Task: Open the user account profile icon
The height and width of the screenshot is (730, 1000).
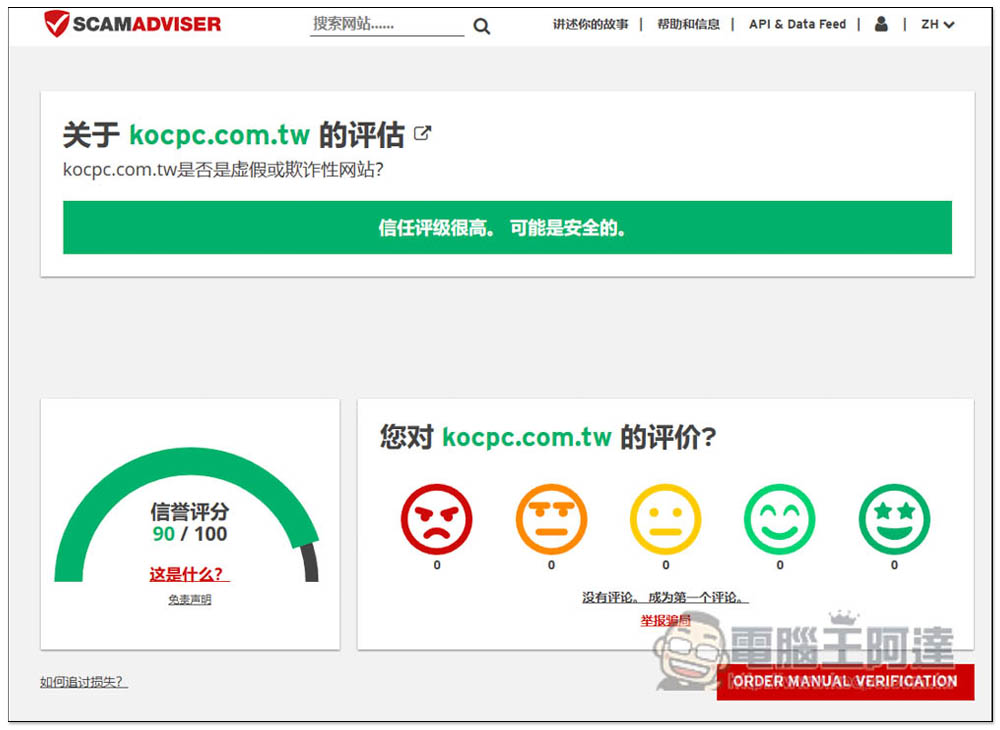Action: (x=881, y=24)
